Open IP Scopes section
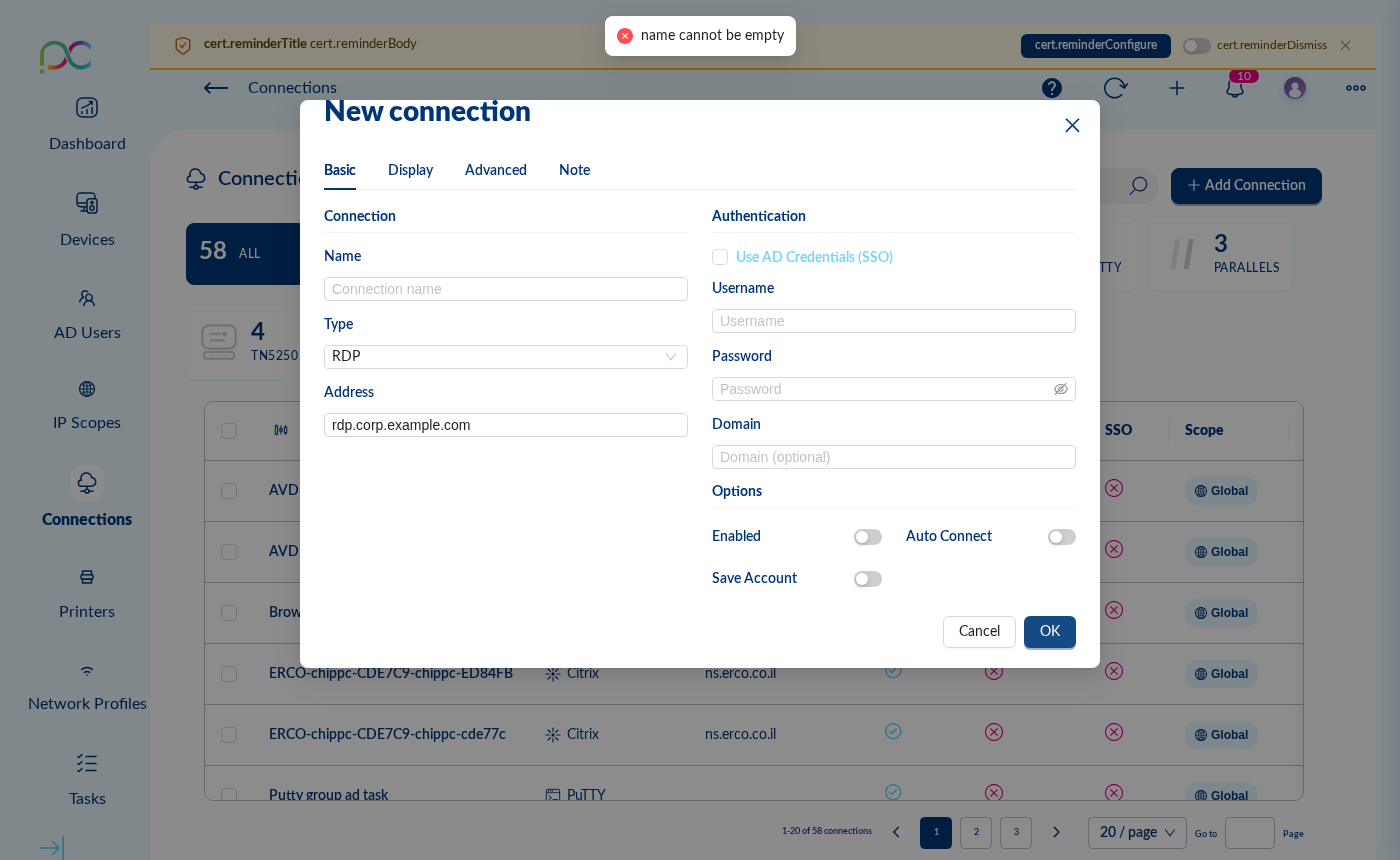Image resolution: width=1400 pixels, height=860 pixels. pos(87,404)
